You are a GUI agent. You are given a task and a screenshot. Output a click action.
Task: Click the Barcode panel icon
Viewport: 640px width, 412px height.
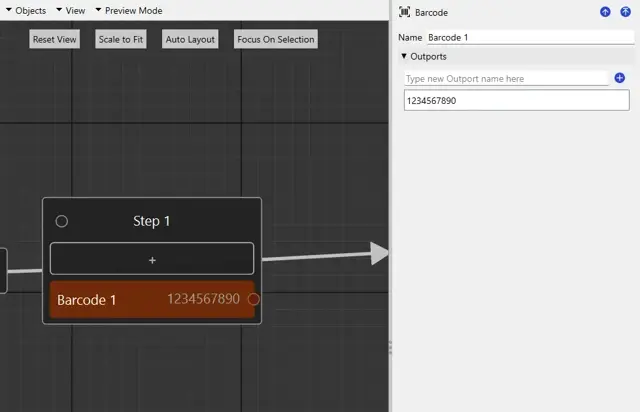point(404,12)
